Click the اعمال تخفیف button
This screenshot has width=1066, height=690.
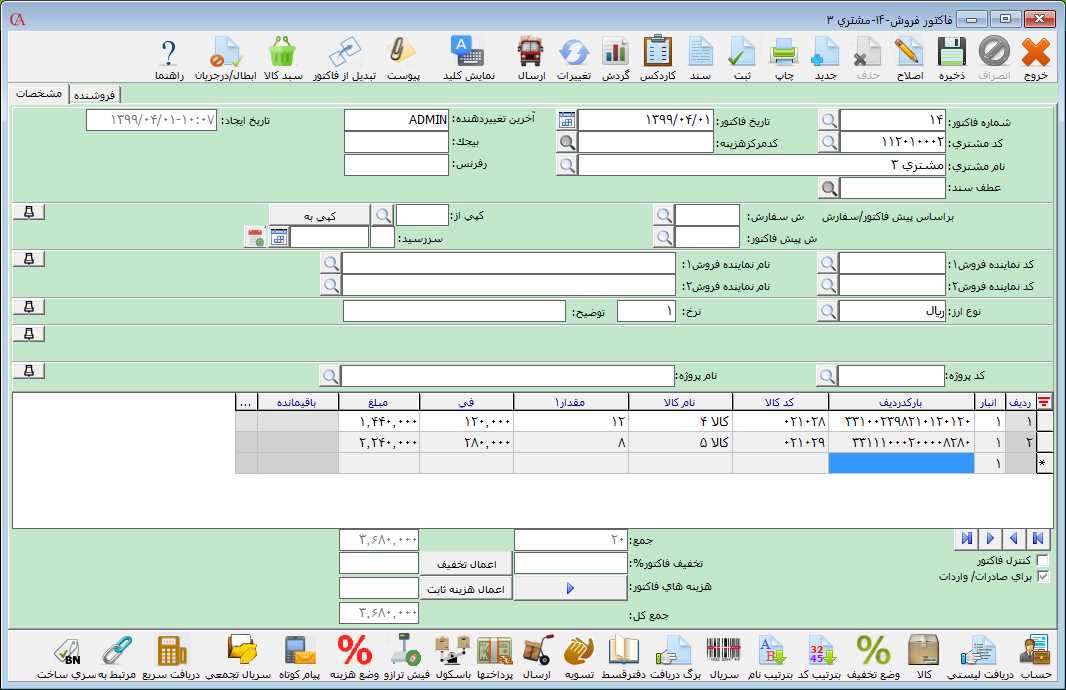tap(465, 564)
